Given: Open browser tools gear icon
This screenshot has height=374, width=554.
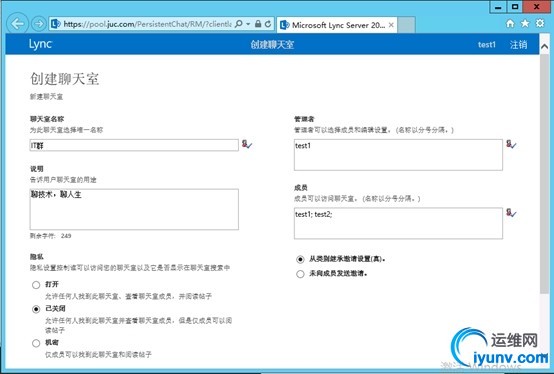Looking at the screenshot, I should [540, 24].
